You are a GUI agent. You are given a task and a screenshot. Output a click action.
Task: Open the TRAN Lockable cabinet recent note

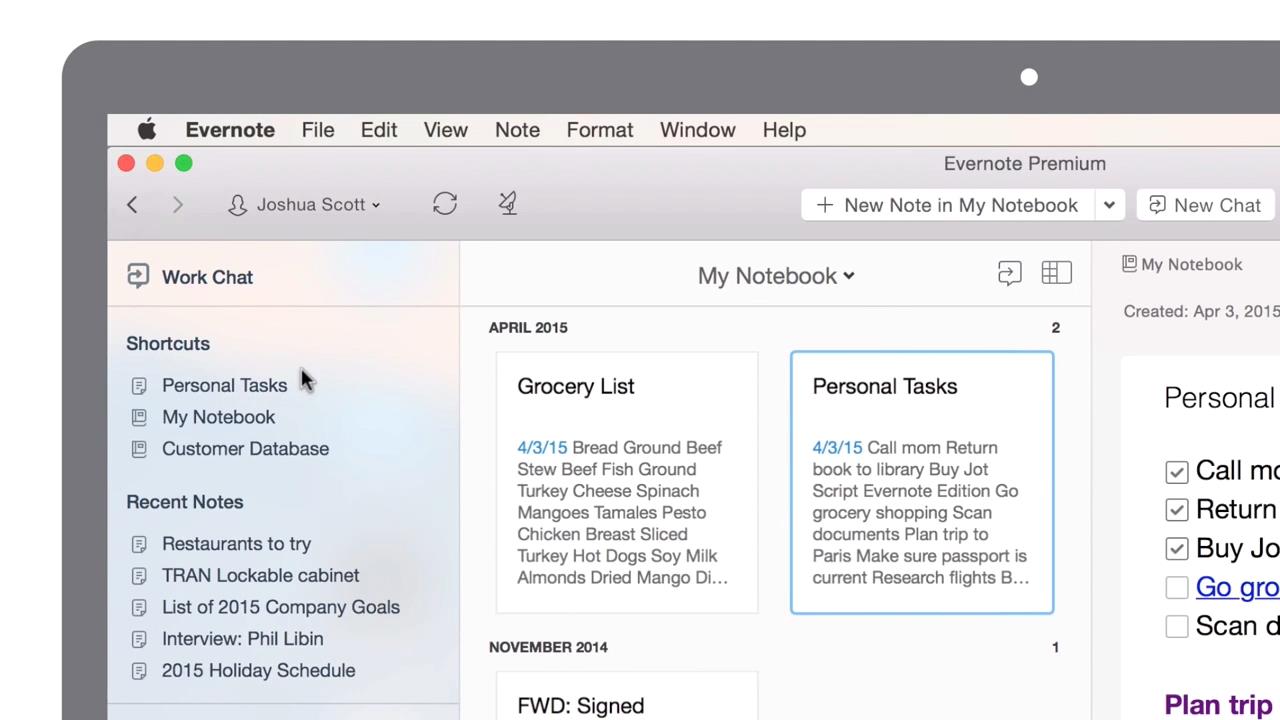point(260,576)
